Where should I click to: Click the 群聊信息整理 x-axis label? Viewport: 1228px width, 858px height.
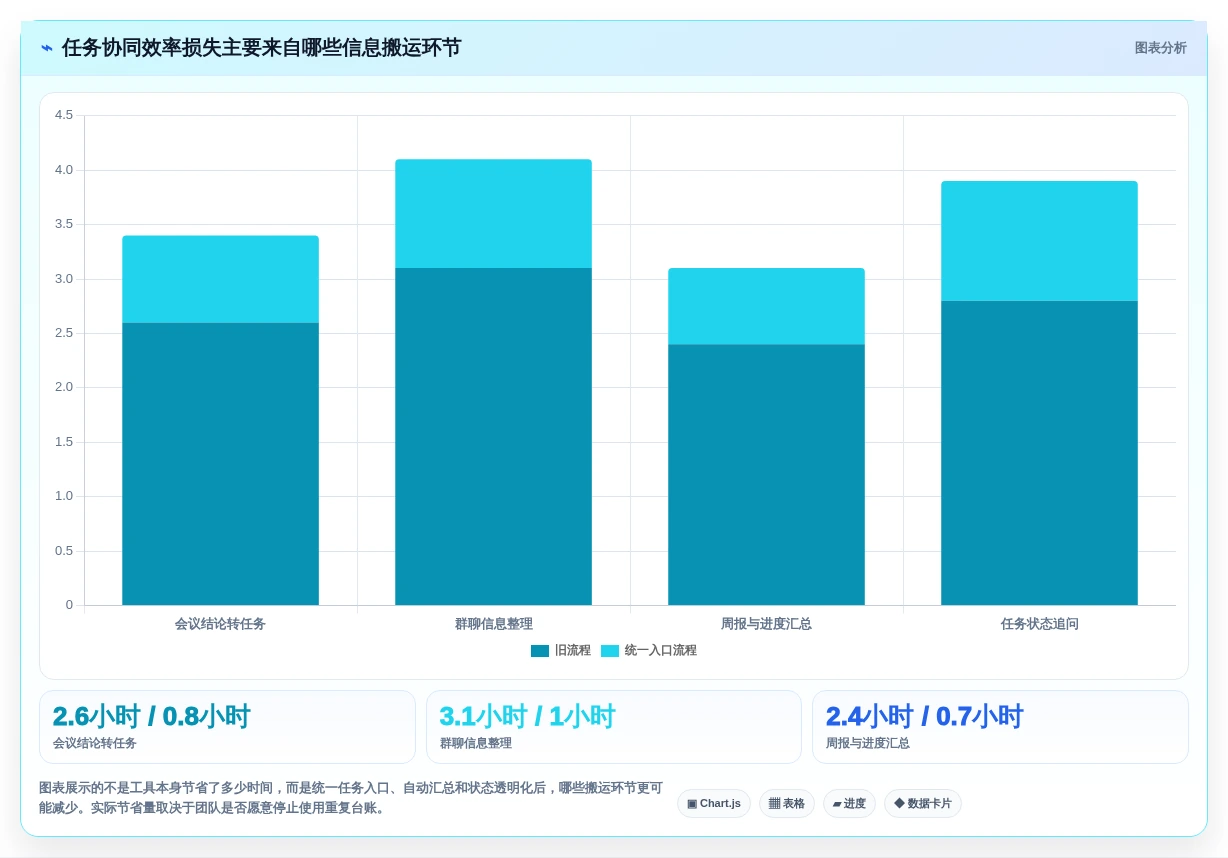click(493, 624)
